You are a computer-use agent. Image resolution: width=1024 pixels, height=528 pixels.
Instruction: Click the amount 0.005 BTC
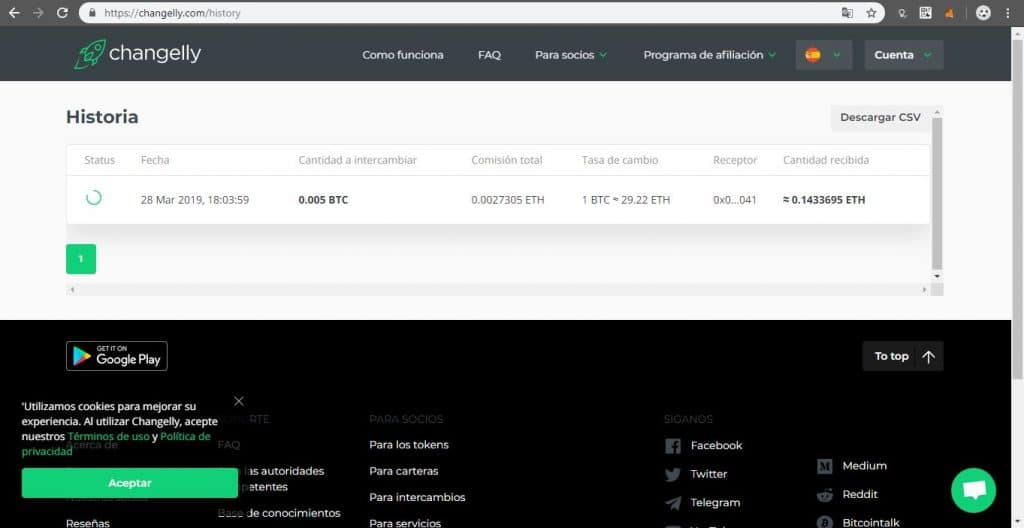tap(323, 200)
